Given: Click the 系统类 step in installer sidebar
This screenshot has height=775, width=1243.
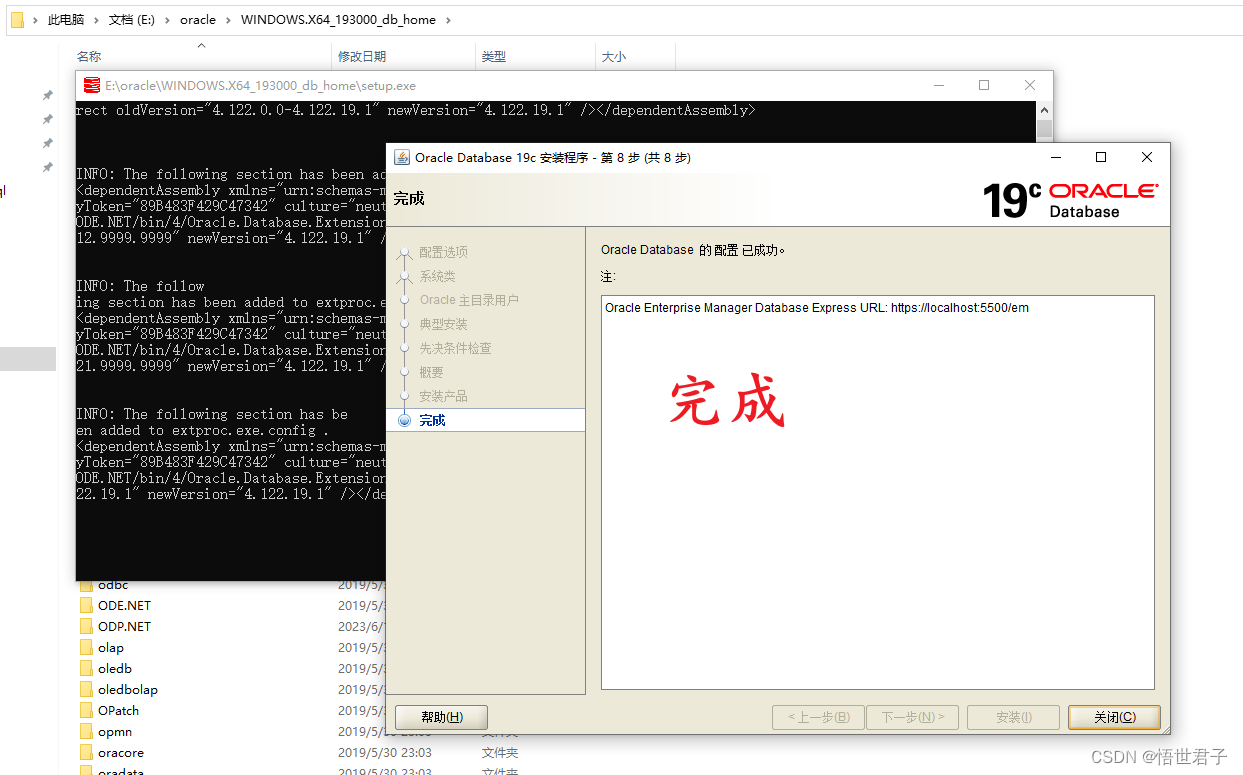Looking at the screenshot, I should [x=437, y=276].
